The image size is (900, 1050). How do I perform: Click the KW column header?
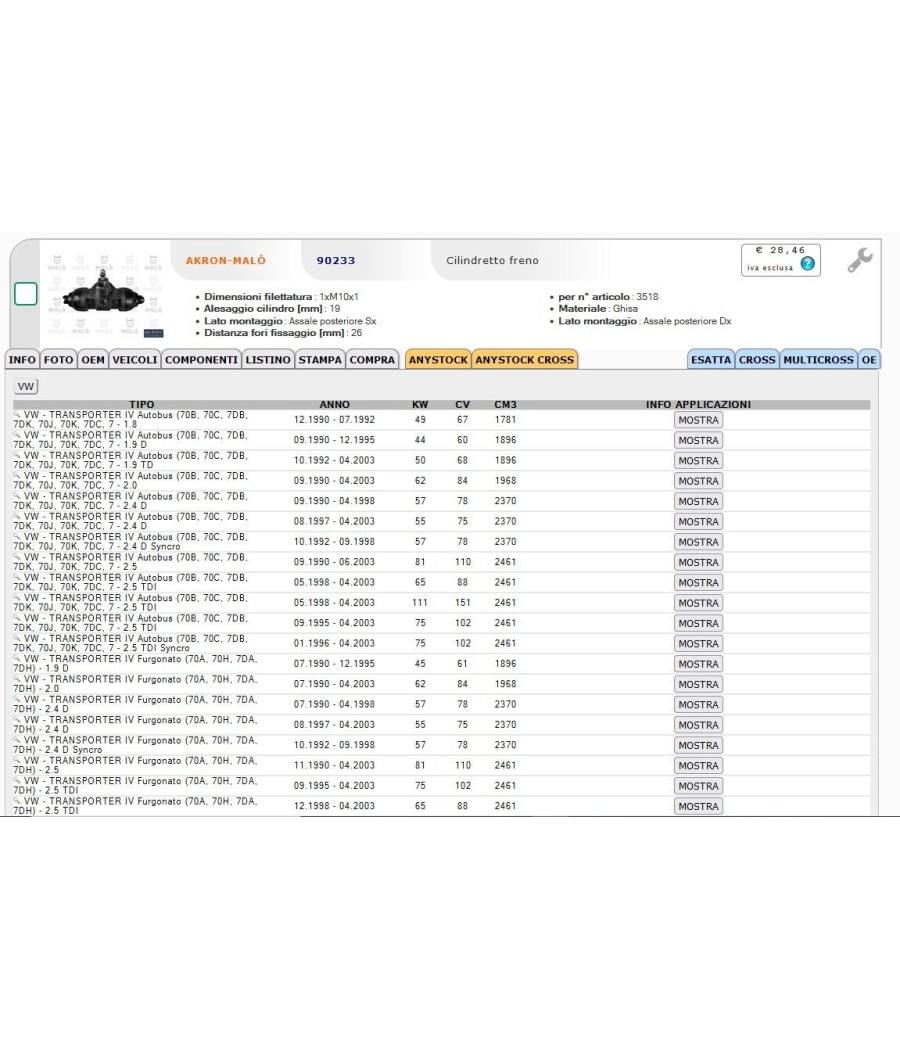click(420, 404)
